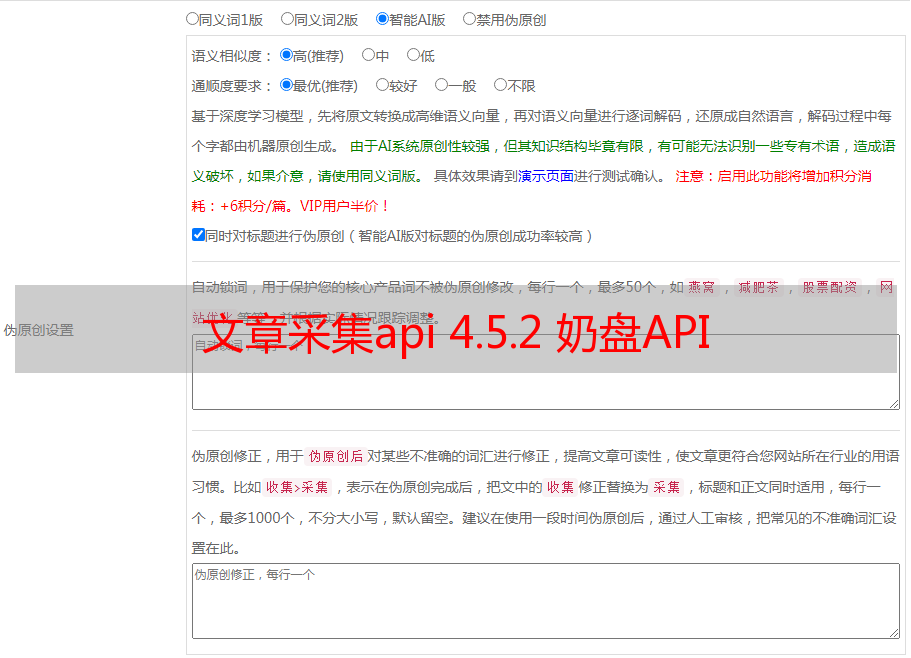Screen dimensions: 911x658
Task: Click the red VIP用户半价 notice text
Action: pyautogui.click(x=345, y=206)
